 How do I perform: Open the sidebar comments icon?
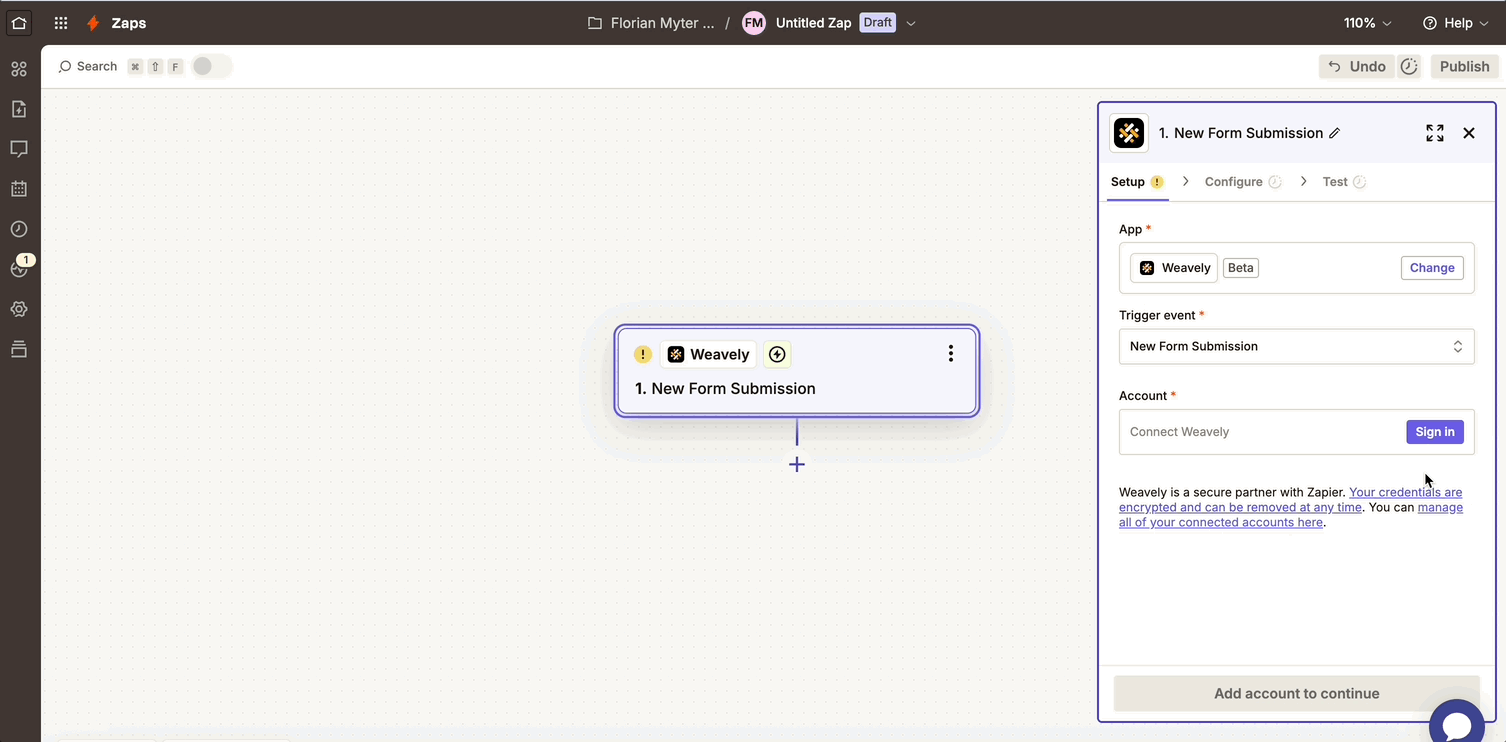19,149
